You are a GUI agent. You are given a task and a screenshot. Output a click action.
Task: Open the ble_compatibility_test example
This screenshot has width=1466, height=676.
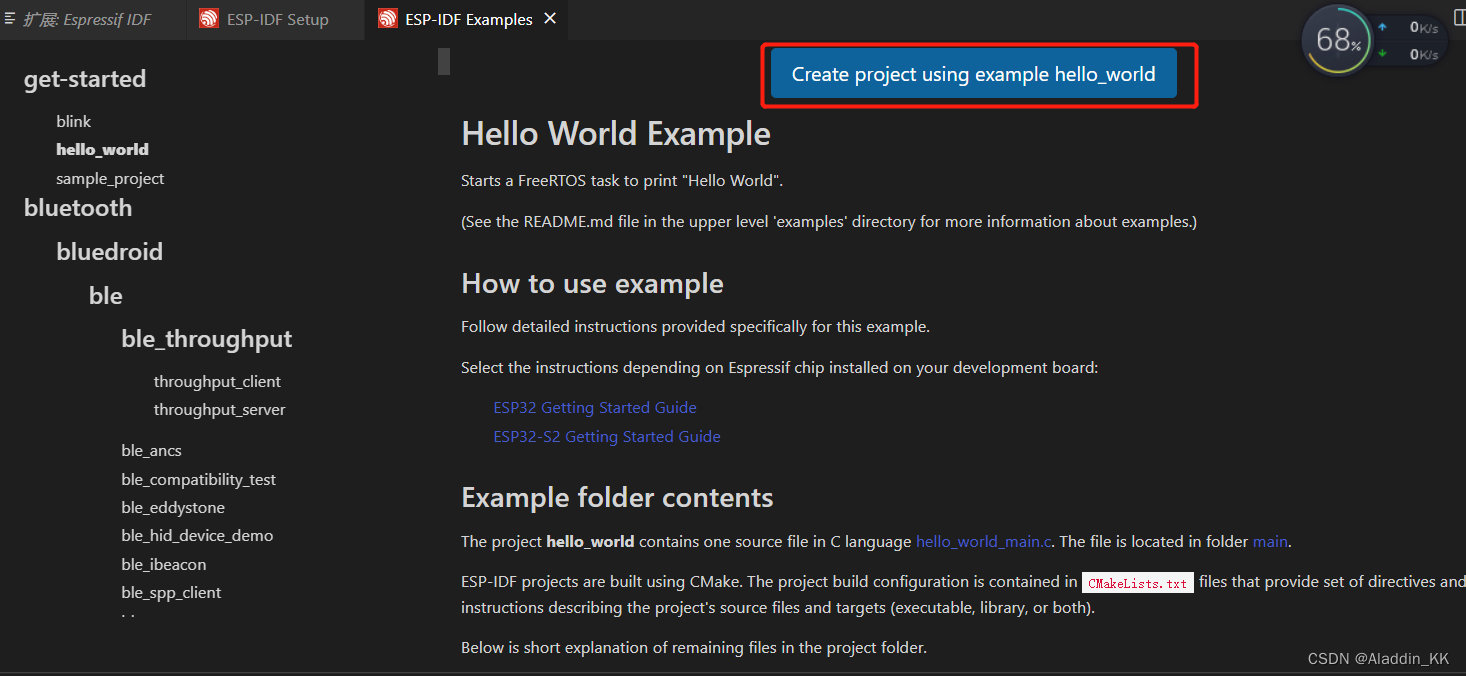(x=198, y=479)
